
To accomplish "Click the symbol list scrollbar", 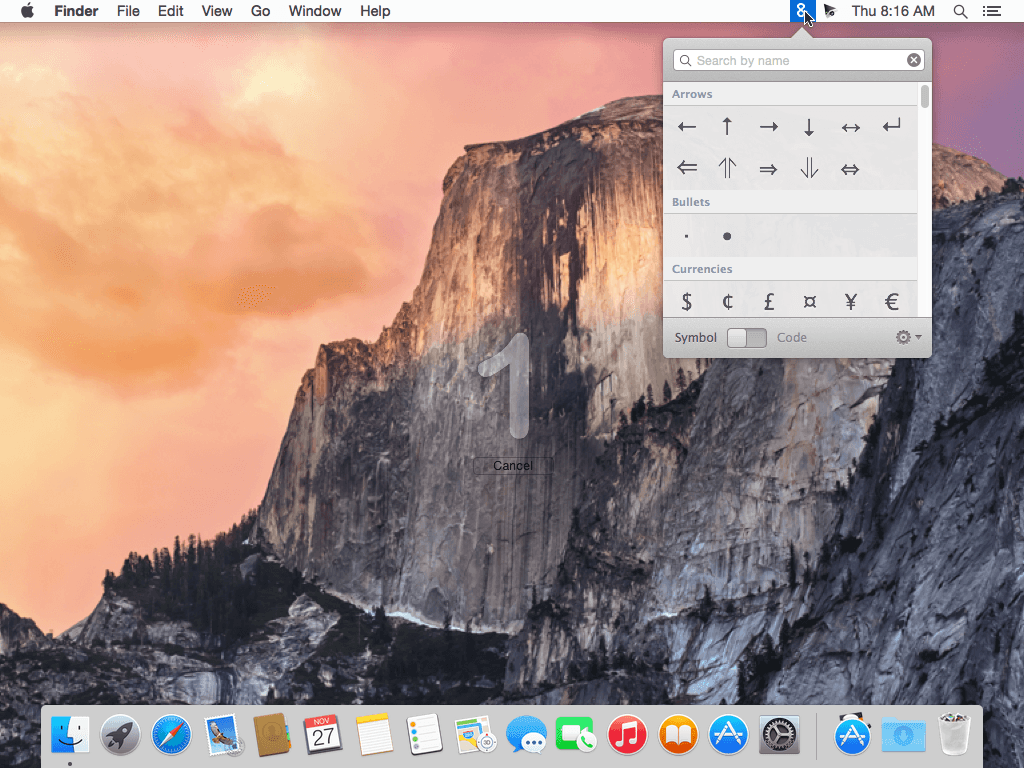I will pos(925,199).
